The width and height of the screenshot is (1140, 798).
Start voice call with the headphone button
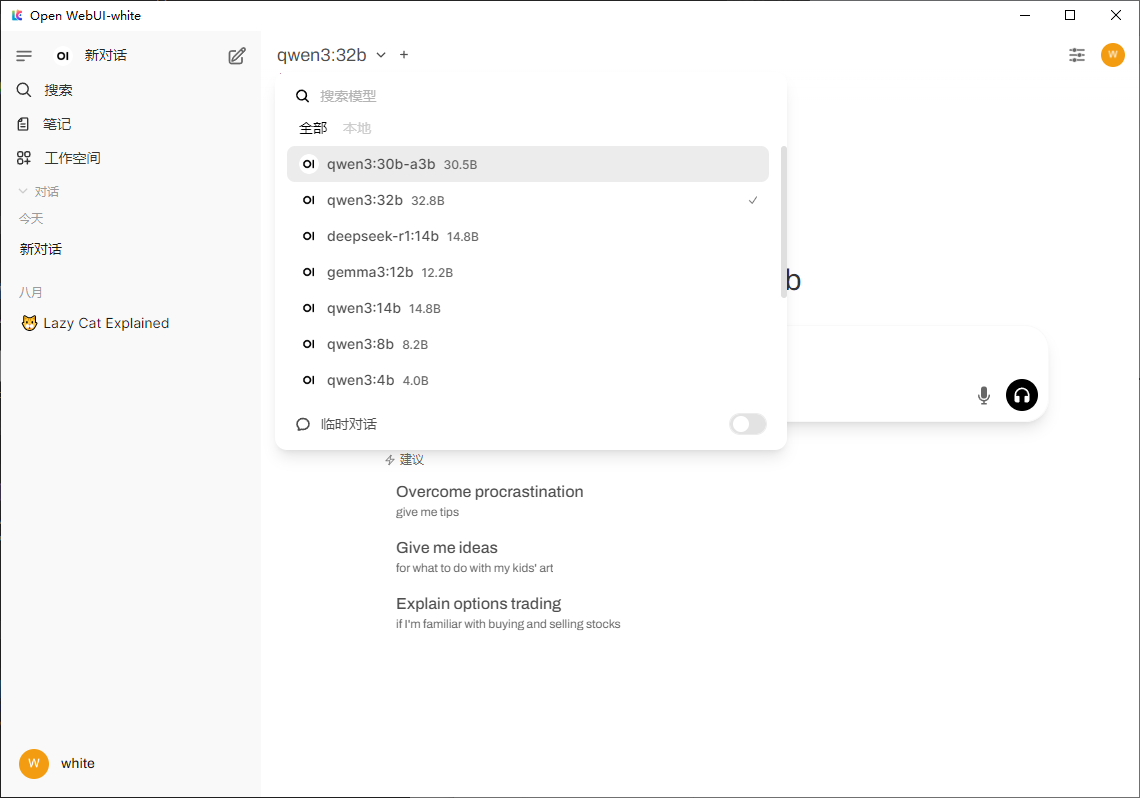coord(1021,395)
